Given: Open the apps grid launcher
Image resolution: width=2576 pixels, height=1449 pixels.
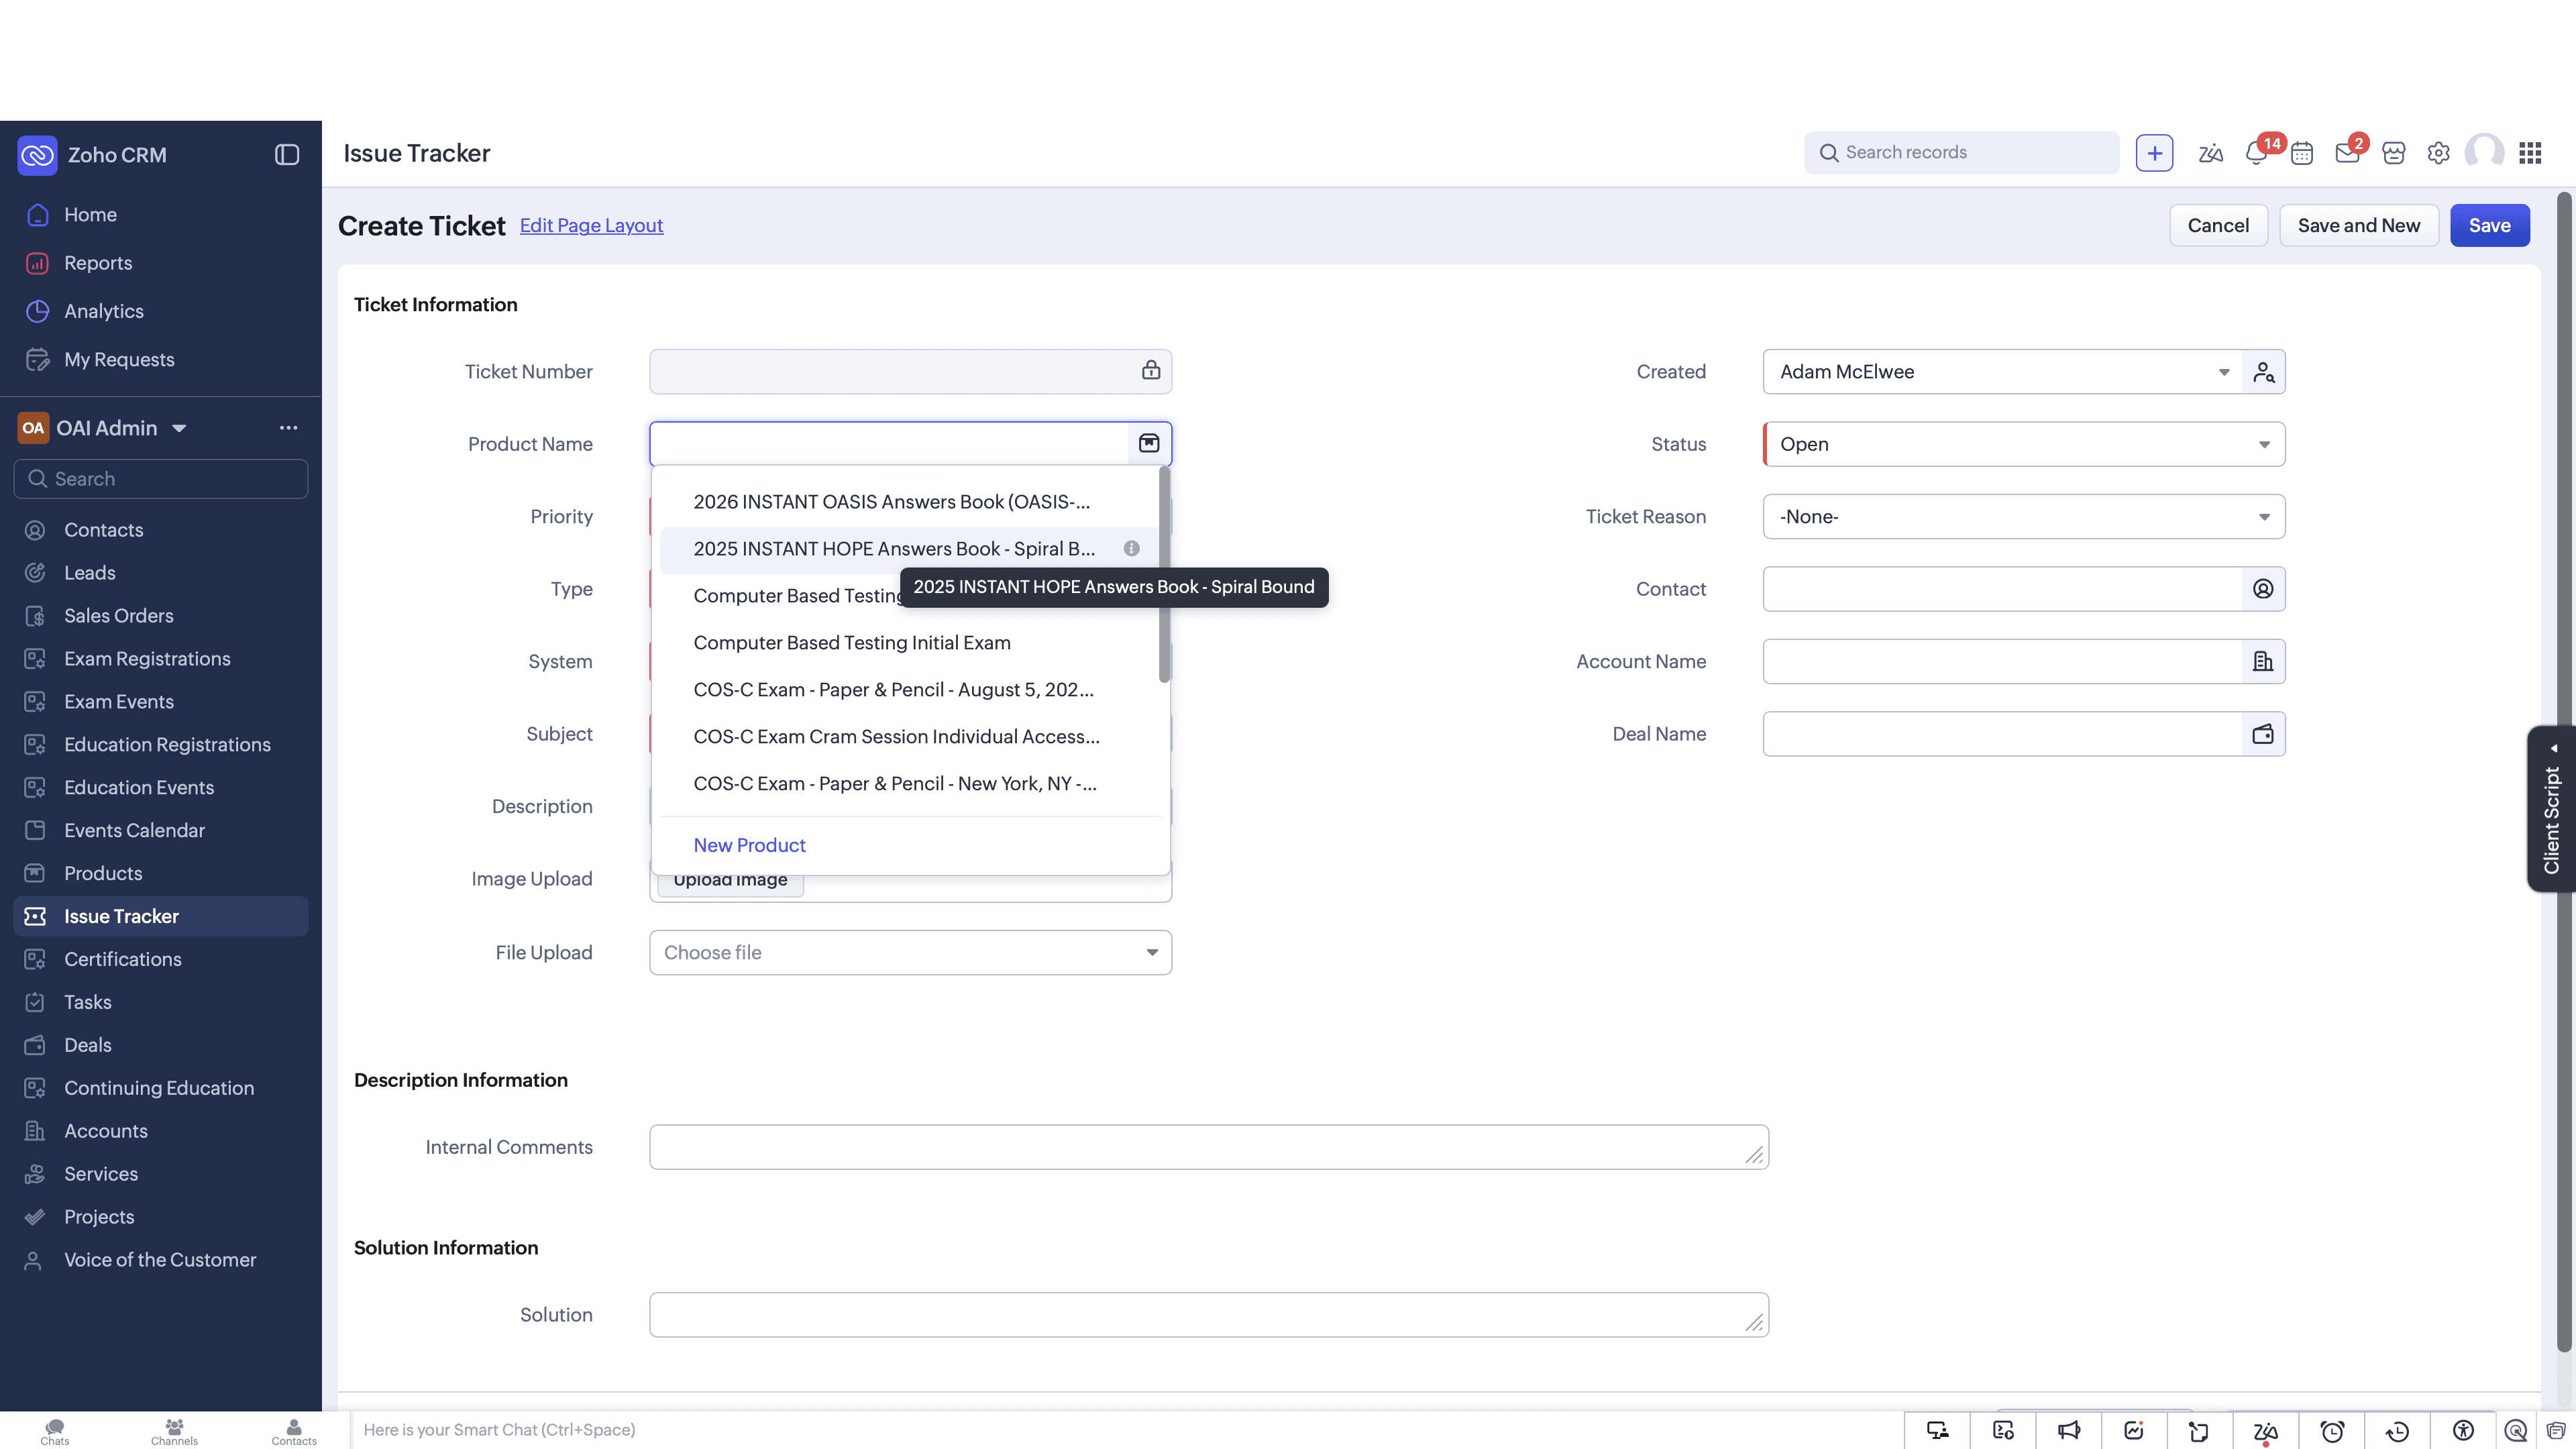Looking at the screenshot, I should point(2530,153).
